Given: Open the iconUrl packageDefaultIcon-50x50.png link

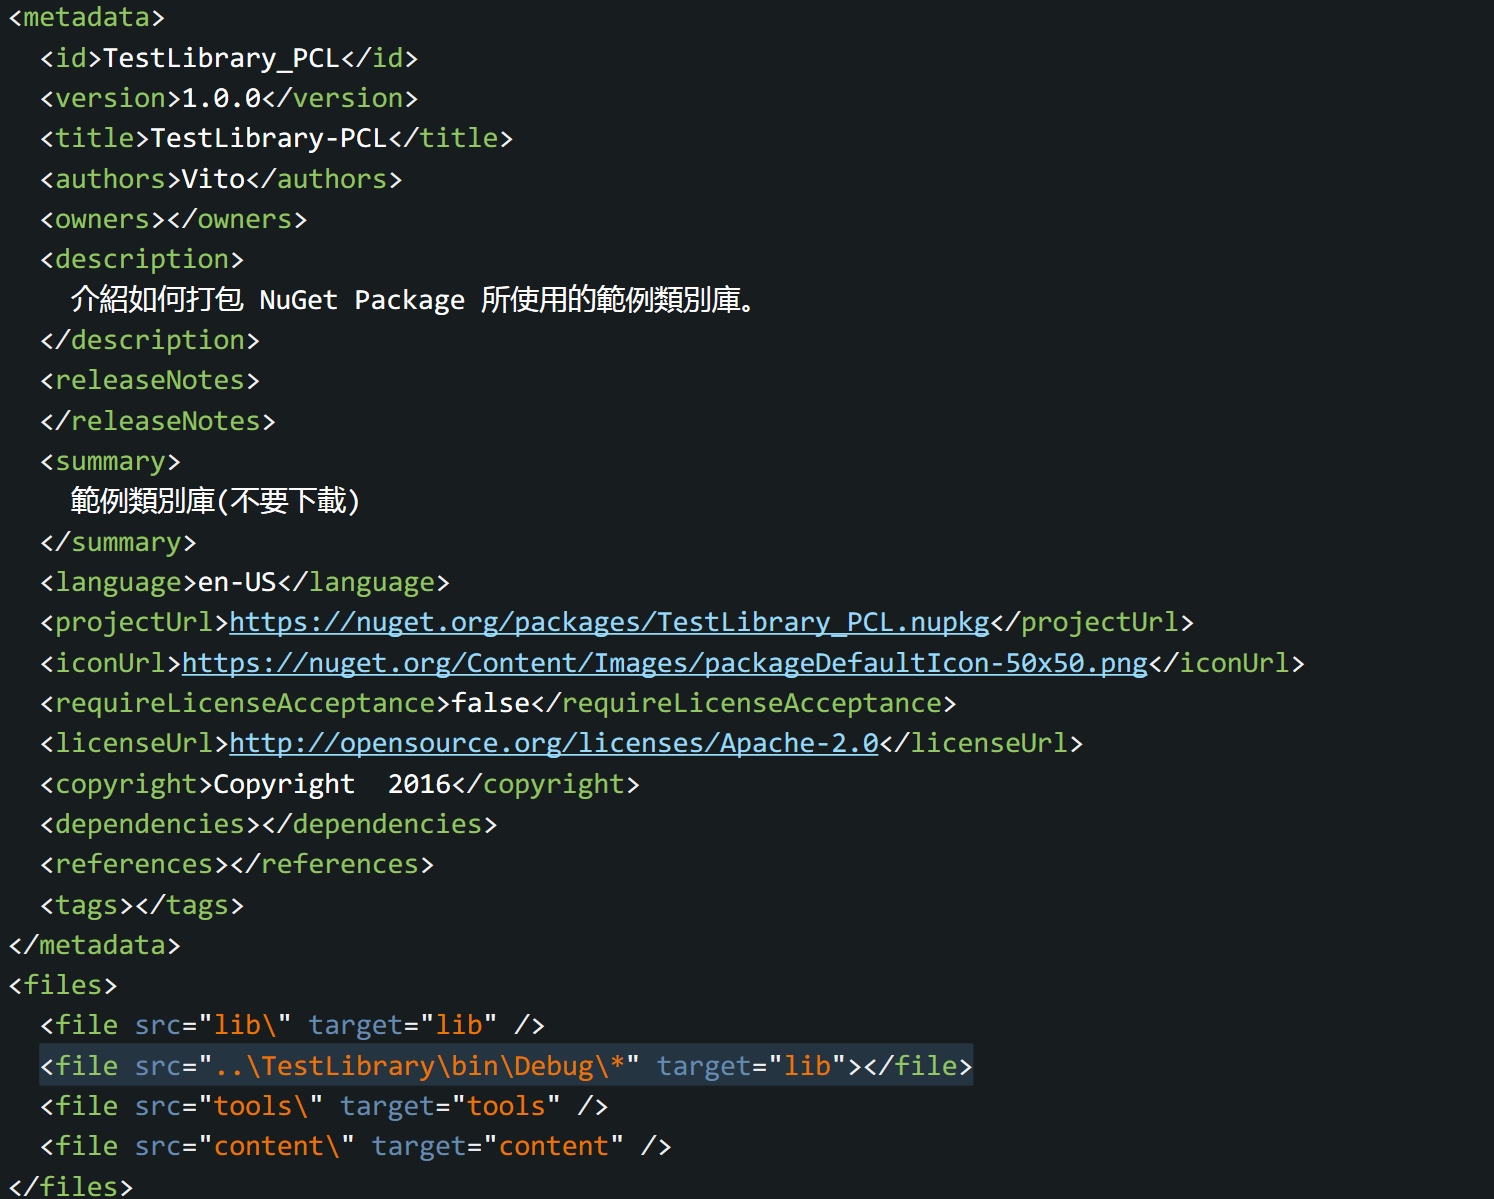Looking at the screenshot, I should [x=664, y=663].
